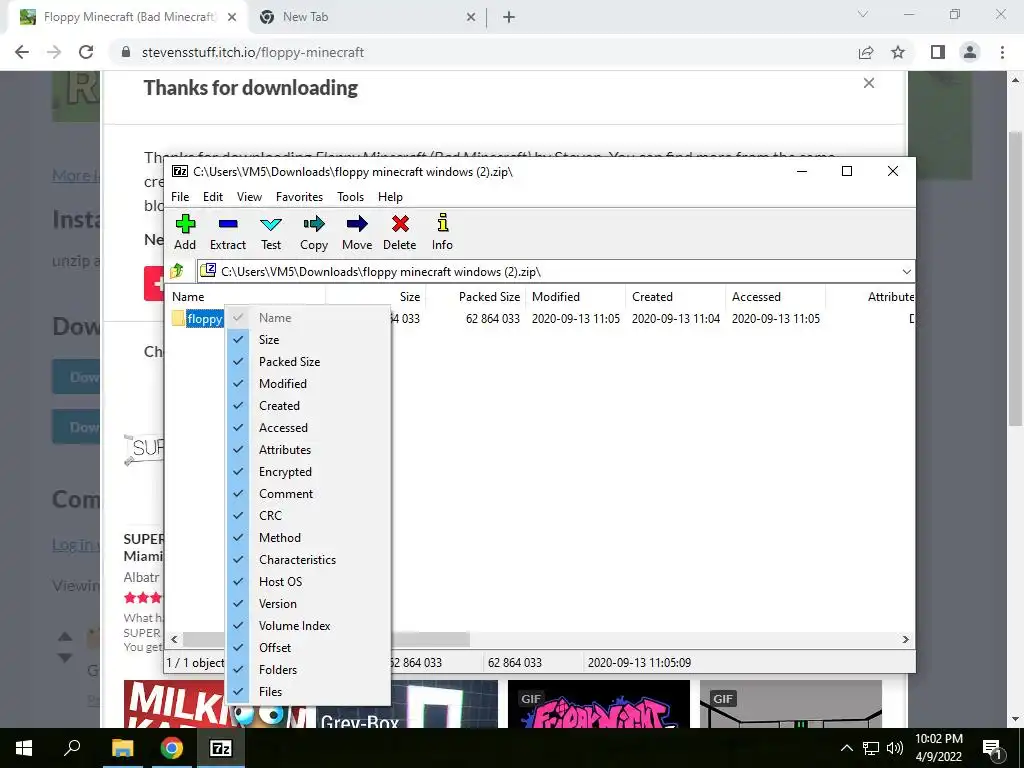Toggle the Volume Index column option
1024x768 pixels.
pos(308,626)
